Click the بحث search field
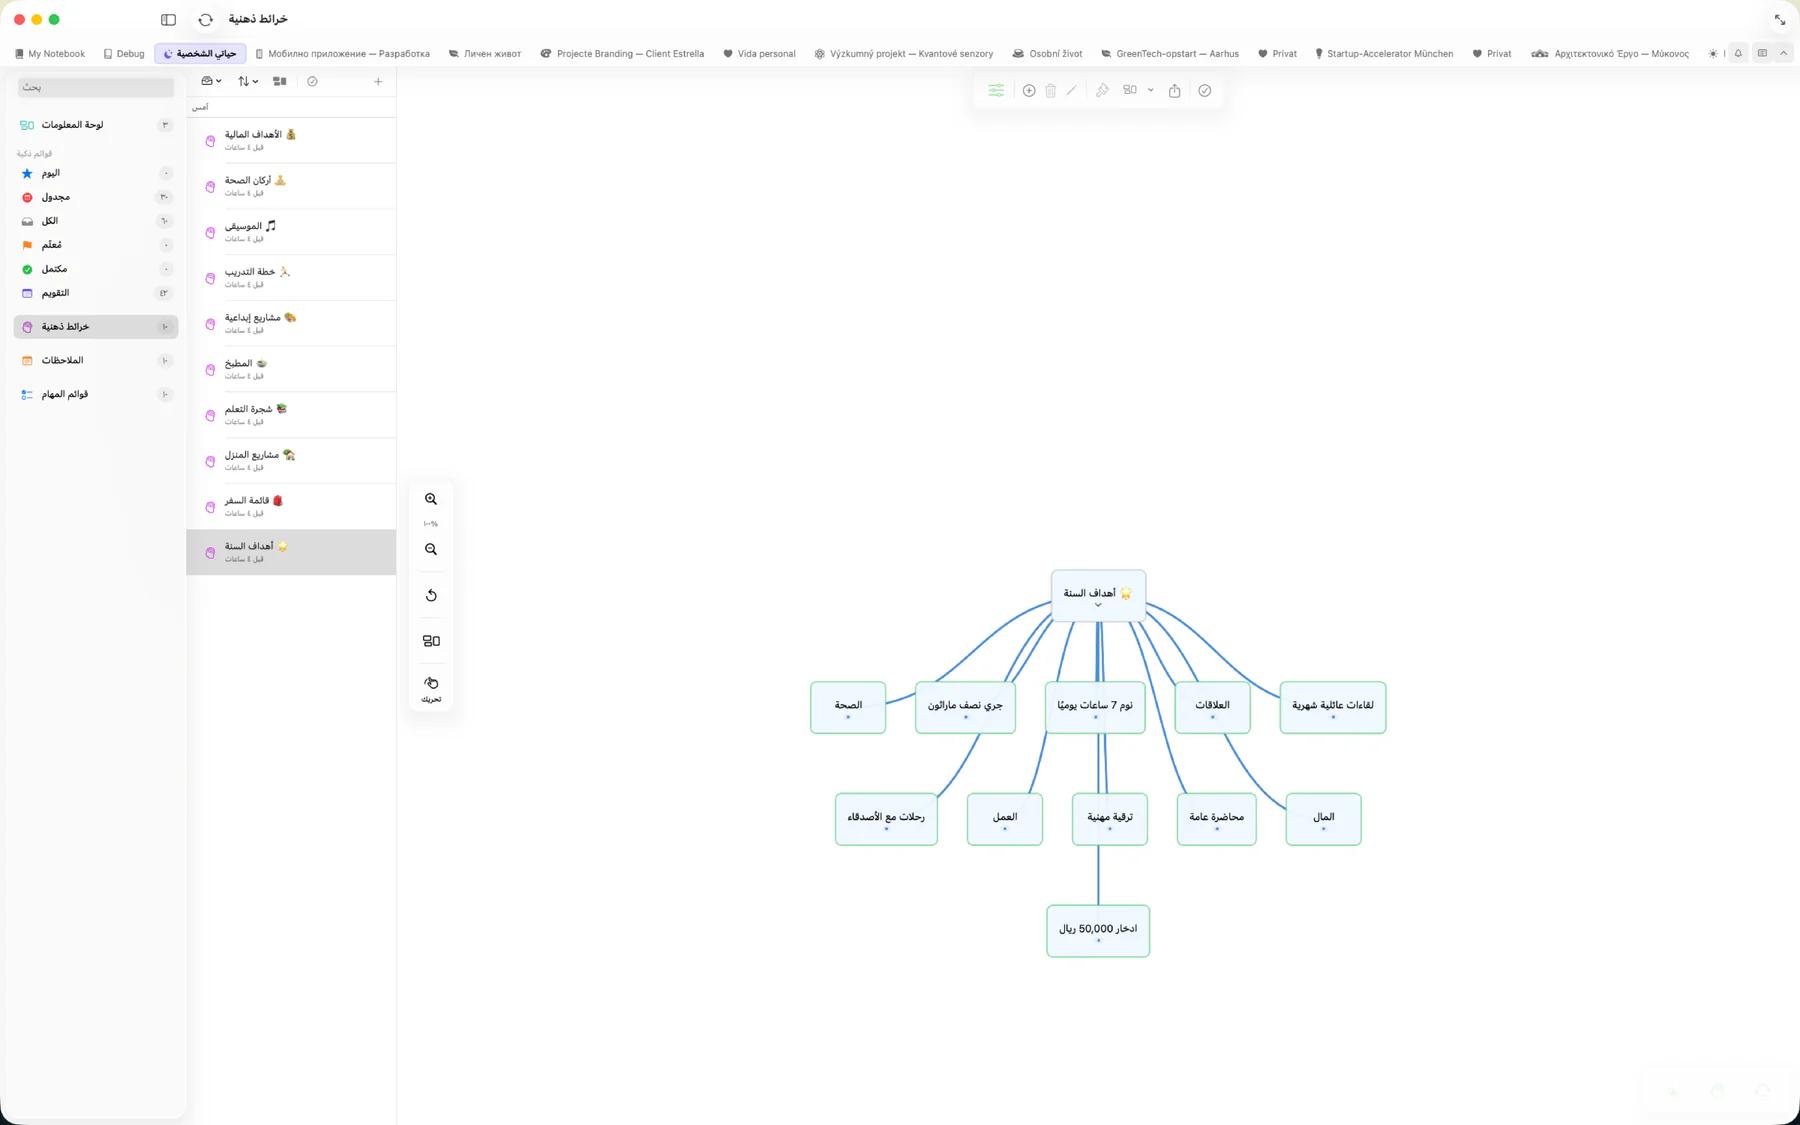The width and height of the screenshot is (1800, 1125). [96, 88]
